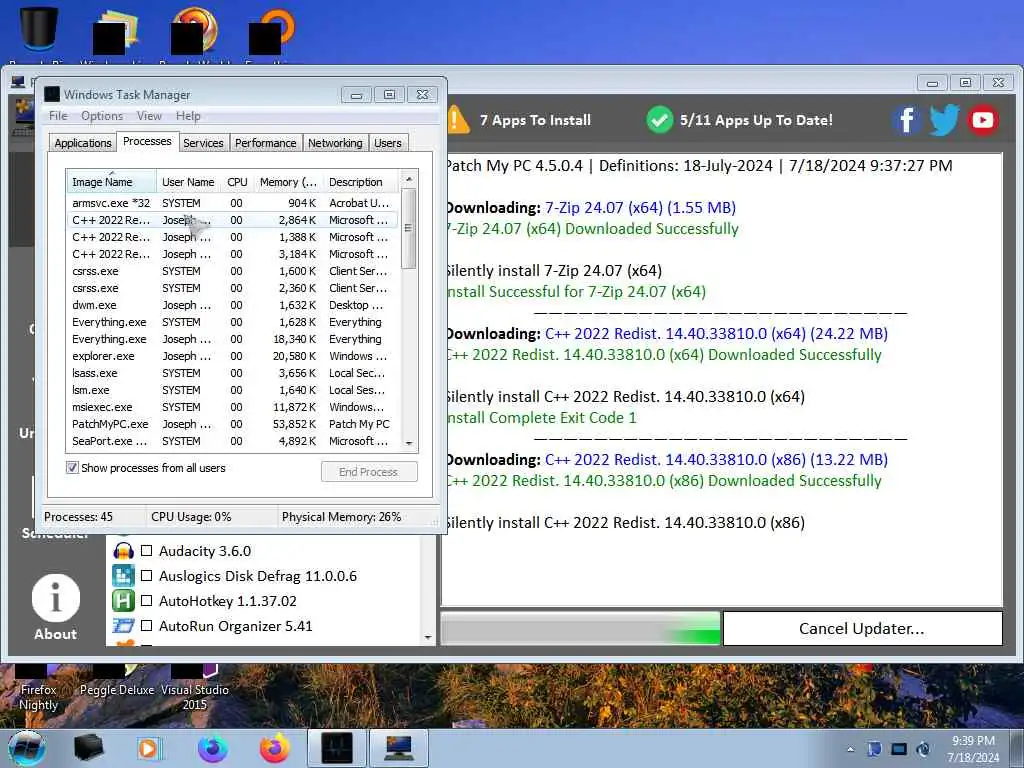
Task: Show hidden tray icons arrow
Action: click(x=850, y=749)
